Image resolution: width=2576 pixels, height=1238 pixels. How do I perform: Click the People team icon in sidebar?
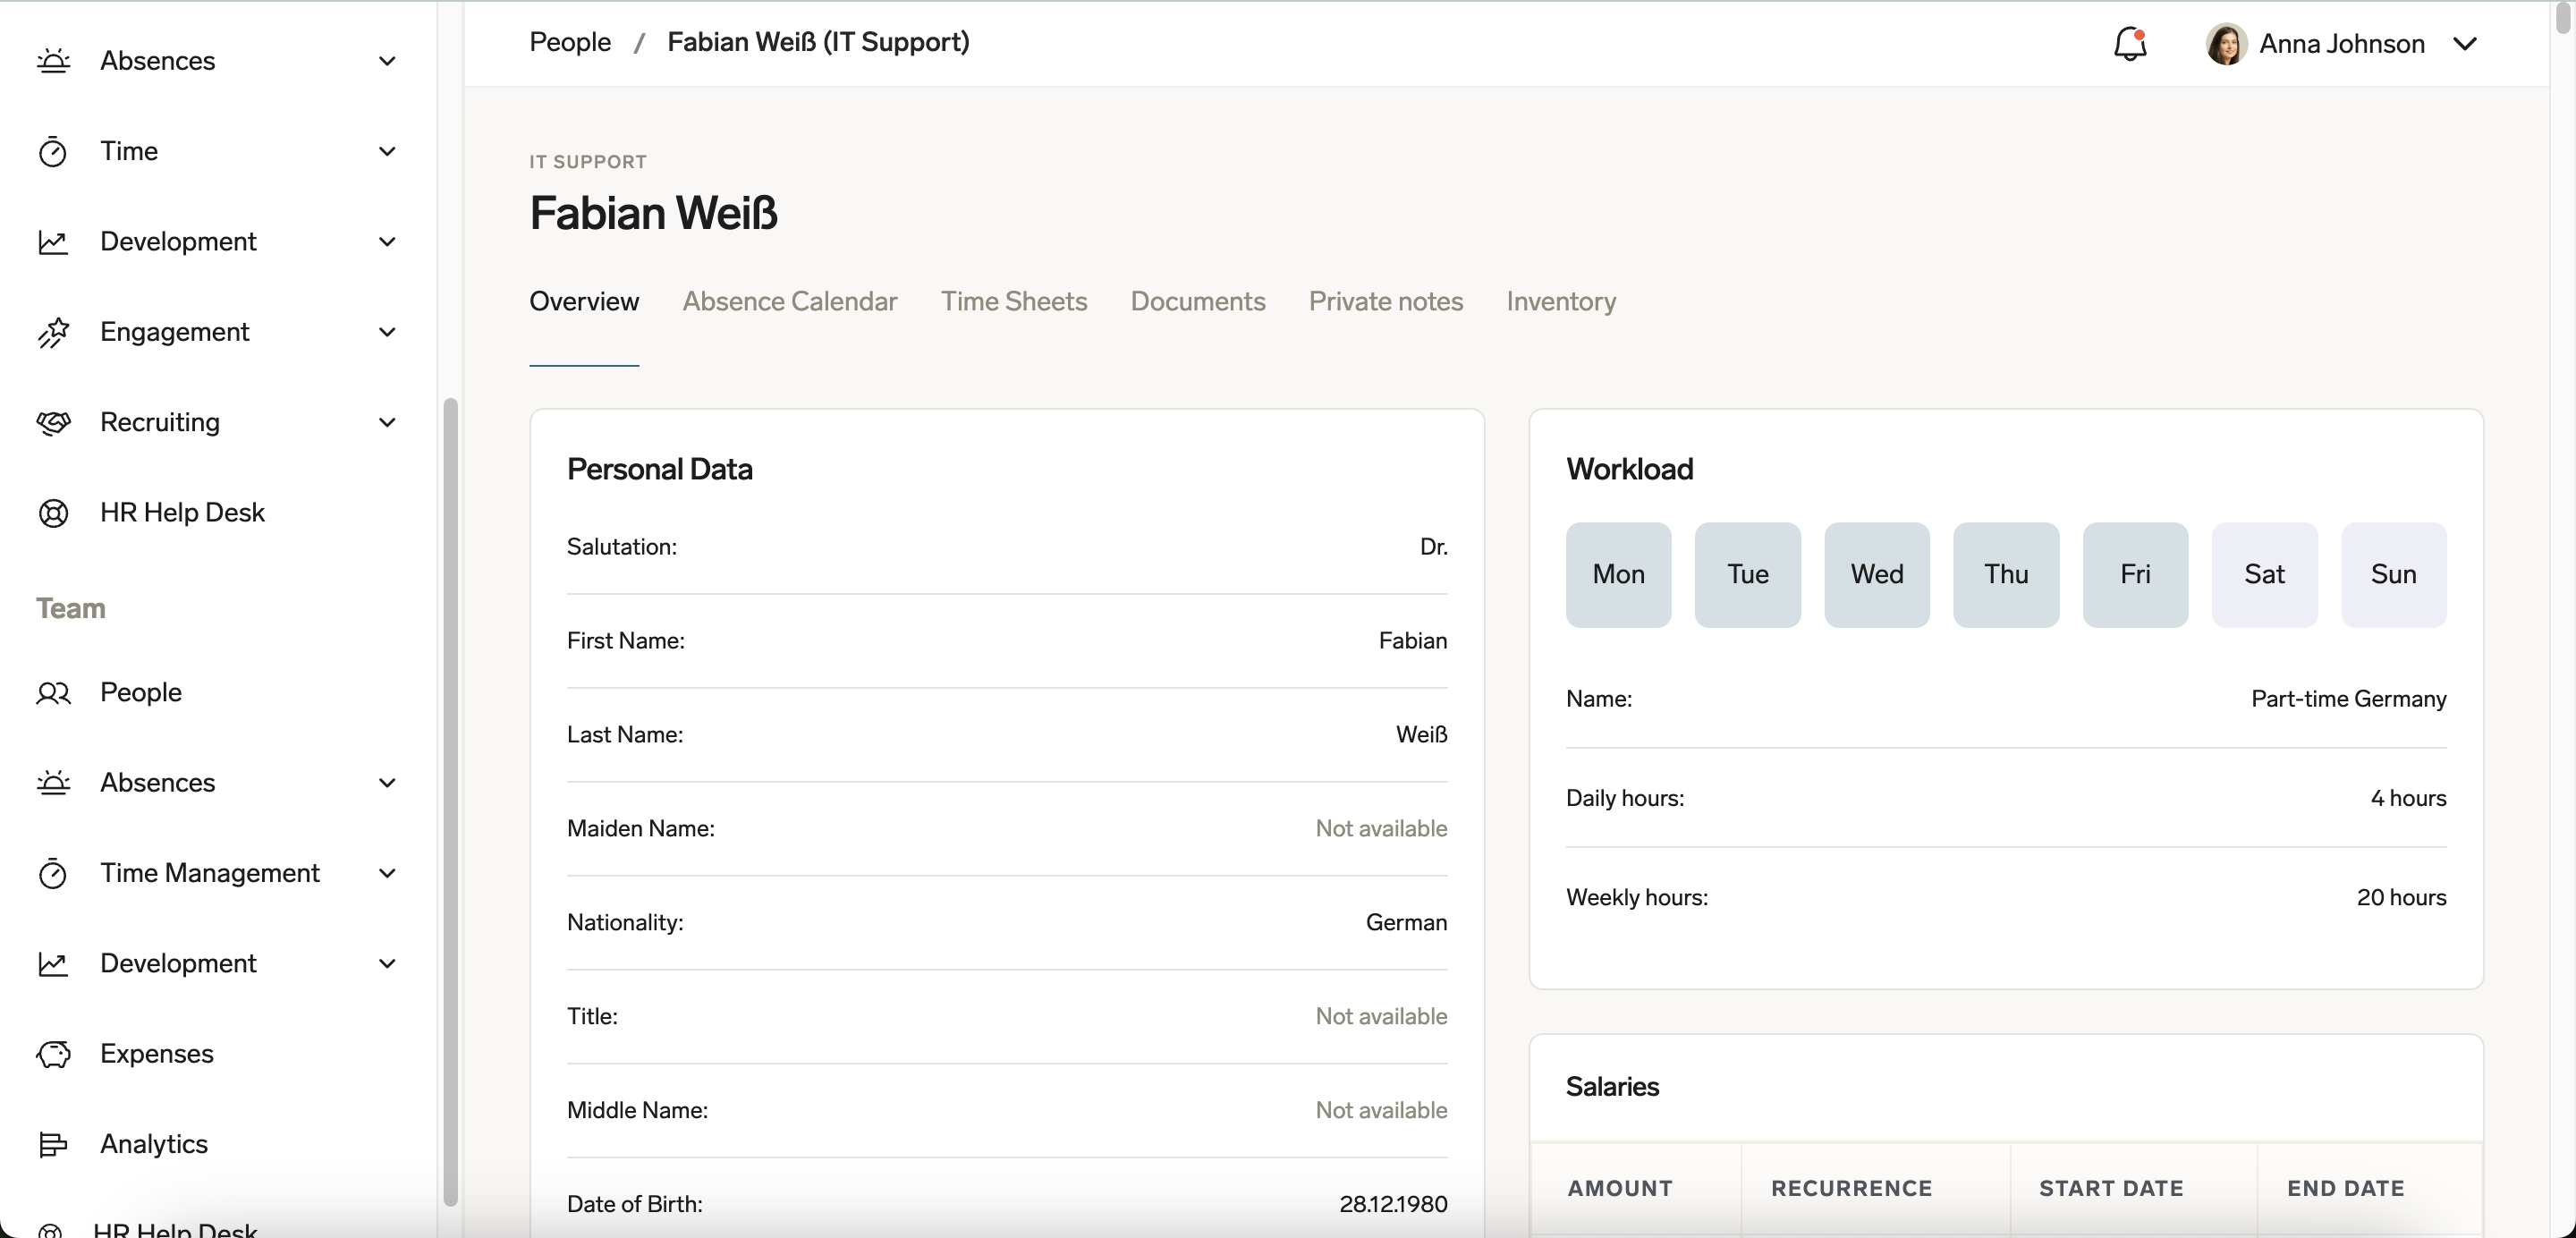pyautogui.click(x=53, y=692)
